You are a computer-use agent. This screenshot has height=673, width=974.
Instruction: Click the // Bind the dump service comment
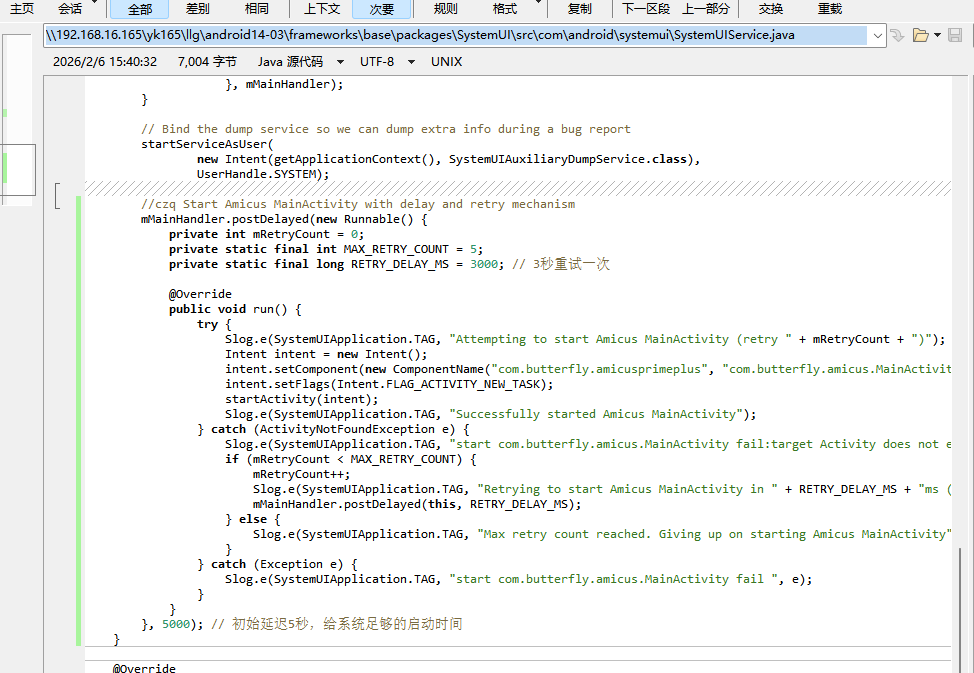(385, 129)
